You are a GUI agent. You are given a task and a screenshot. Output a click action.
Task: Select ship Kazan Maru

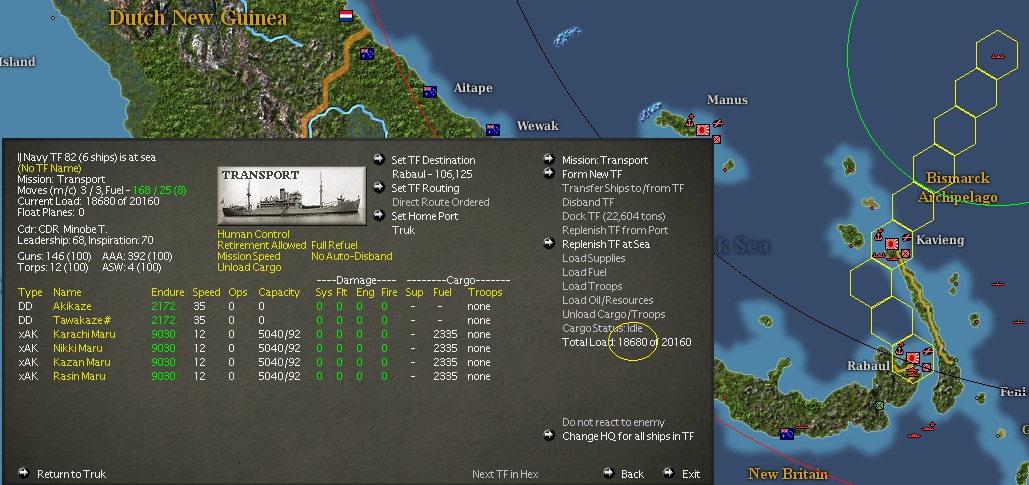coord(81,362)
